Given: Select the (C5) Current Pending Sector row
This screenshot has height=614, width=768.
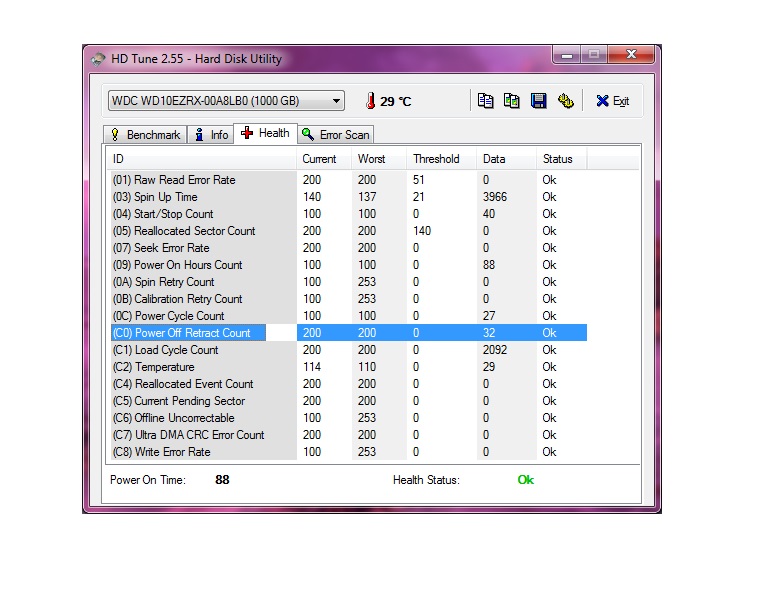Looking at the screenshot, I should pyautogui.click(x=349, y=401).
